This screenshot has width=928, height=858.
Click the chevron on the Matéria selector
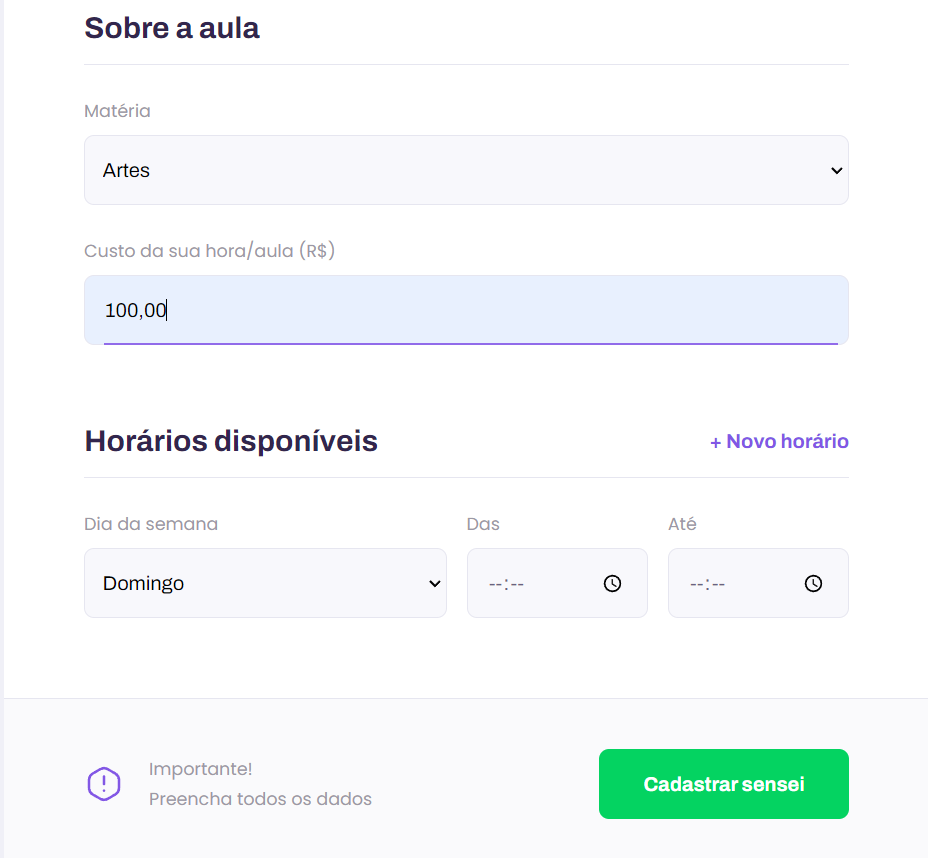(836, 170)
